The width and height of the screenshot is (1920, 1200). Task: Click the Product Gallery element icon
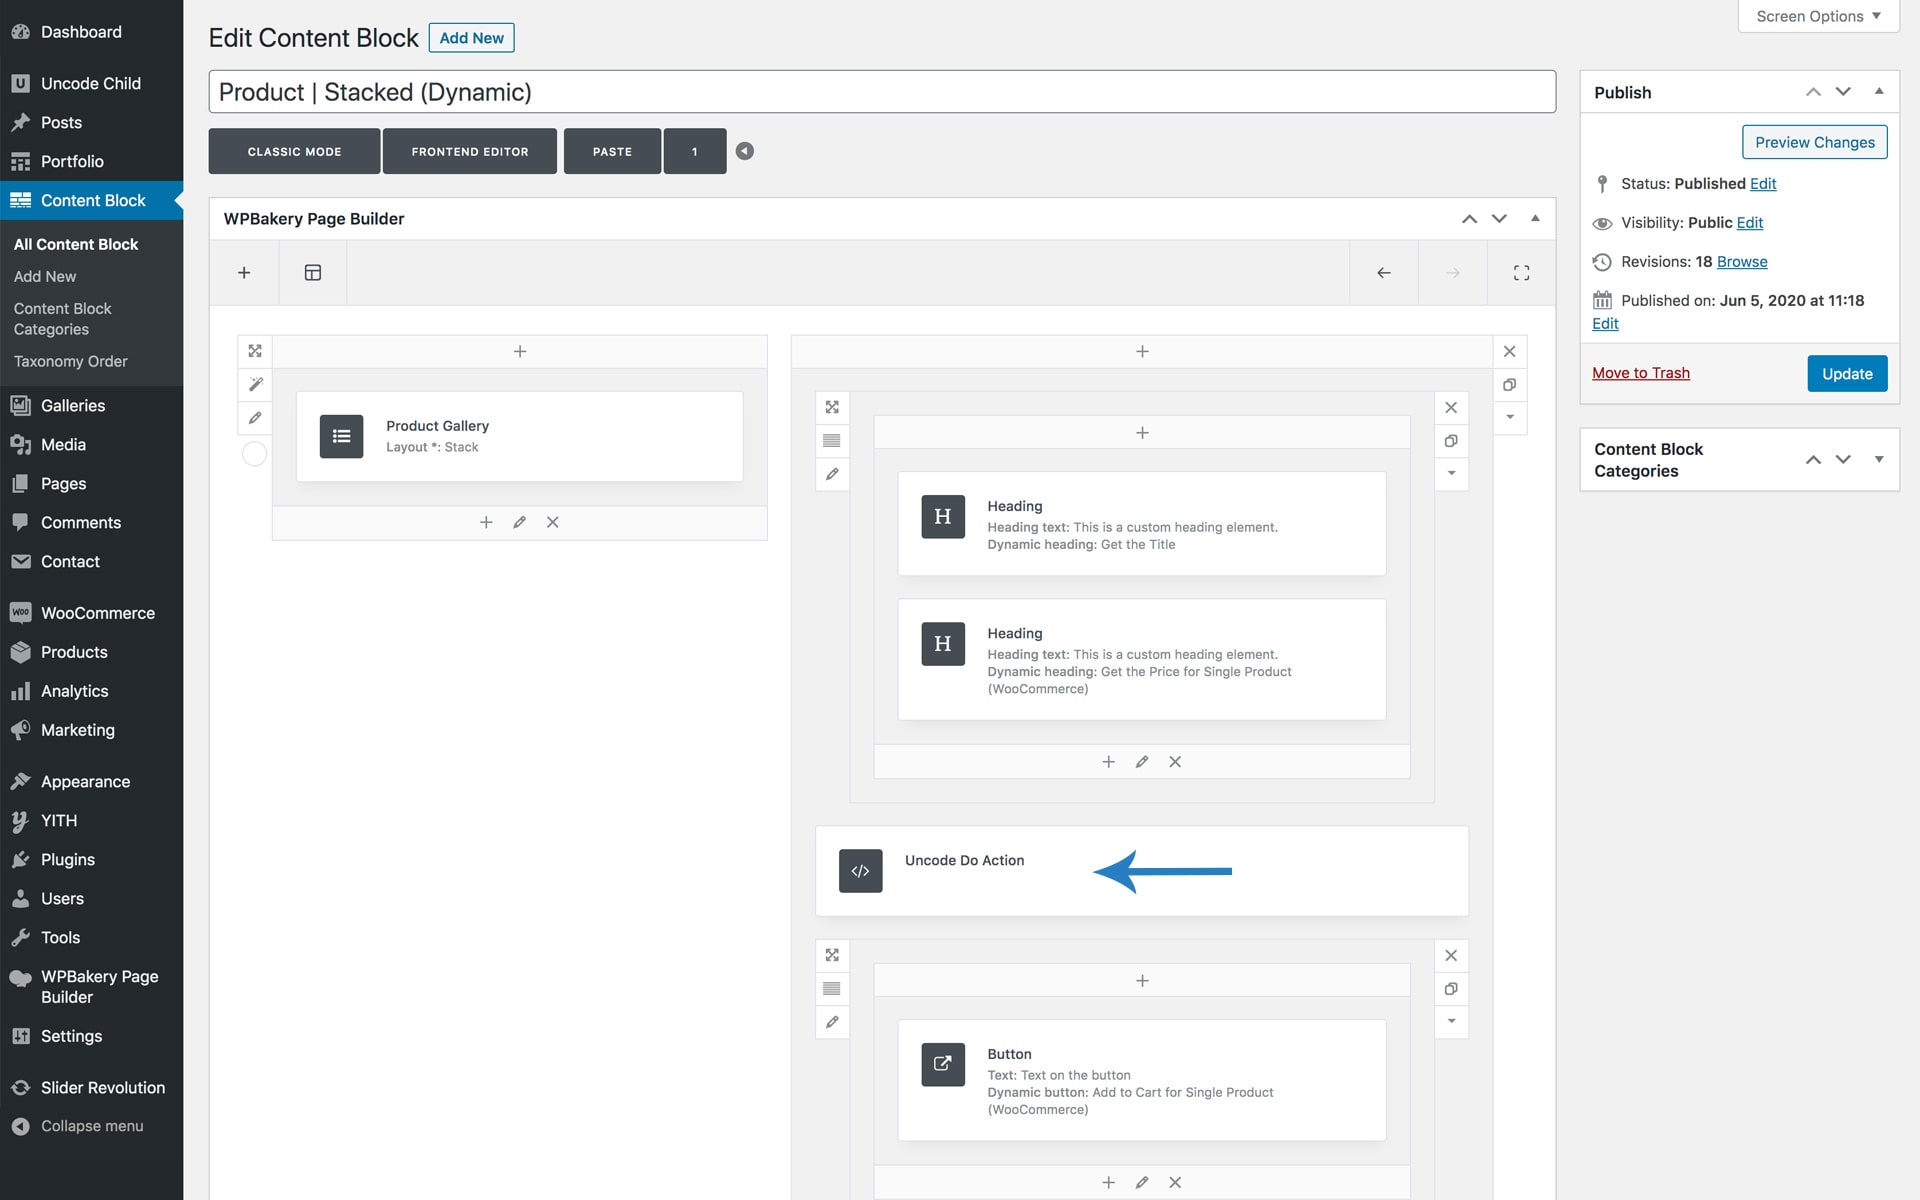point(341,436)
